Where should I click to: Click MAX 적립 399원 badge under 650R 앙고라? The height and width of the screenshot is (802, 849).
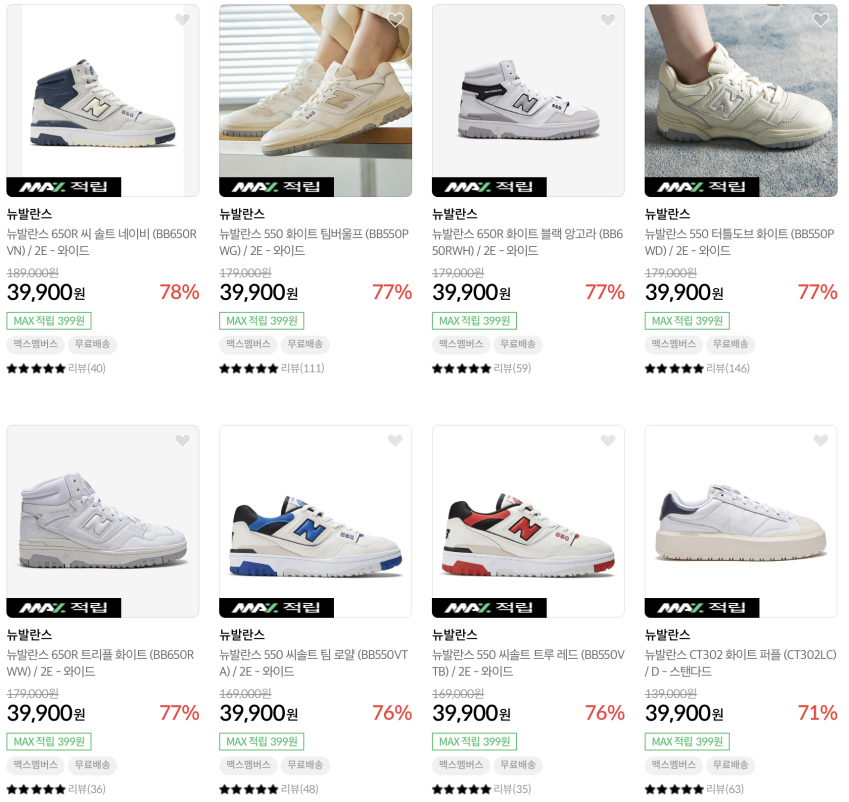pyautogui.click(x=474, y=321)
